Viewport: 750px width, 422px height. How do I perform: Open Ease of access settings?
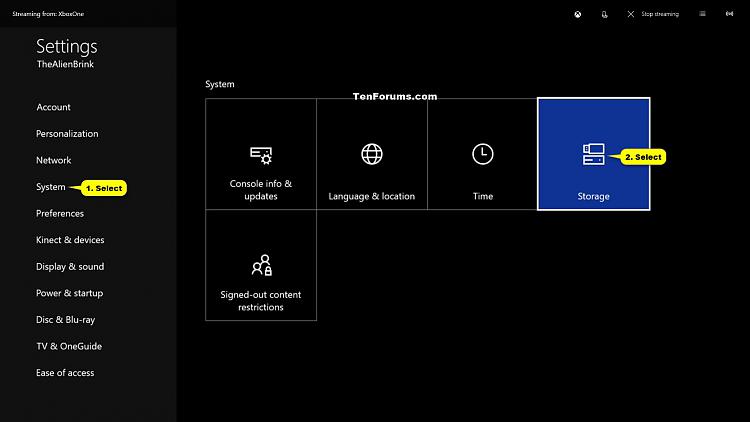[x=65, y=373]
